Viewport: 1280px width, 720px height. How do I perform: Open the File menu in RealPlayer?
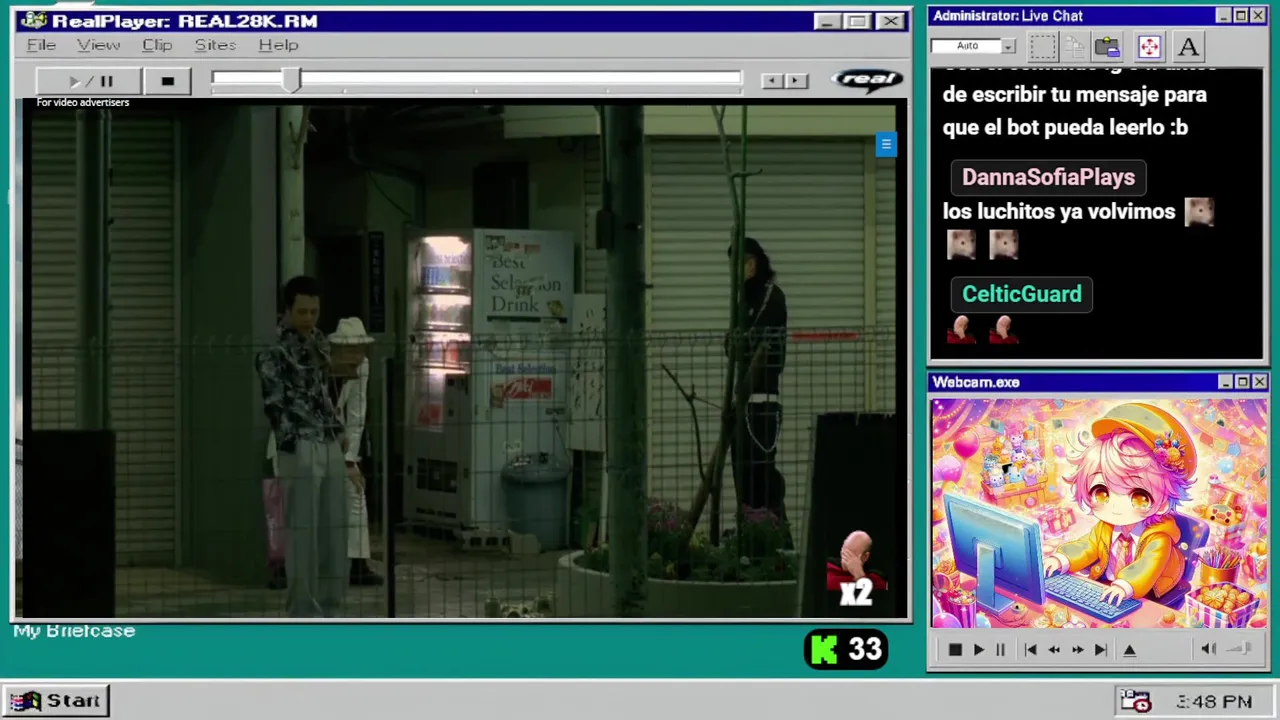[x=41, y=45]
